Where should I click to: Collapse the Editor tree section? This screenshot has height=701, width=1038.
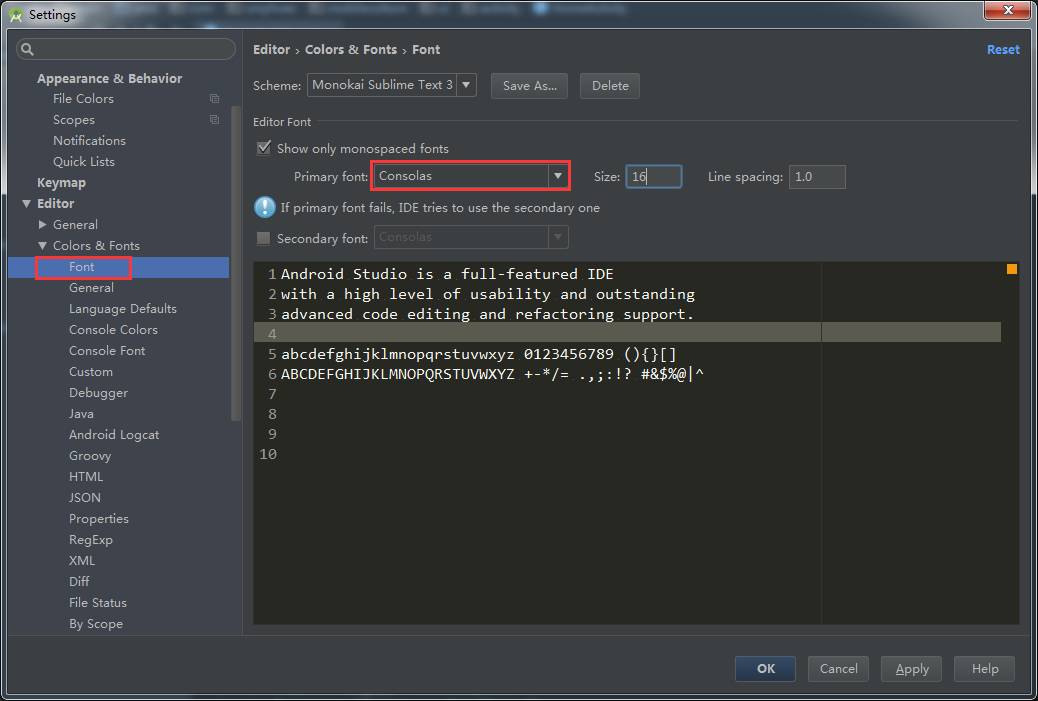pos(26,203)
